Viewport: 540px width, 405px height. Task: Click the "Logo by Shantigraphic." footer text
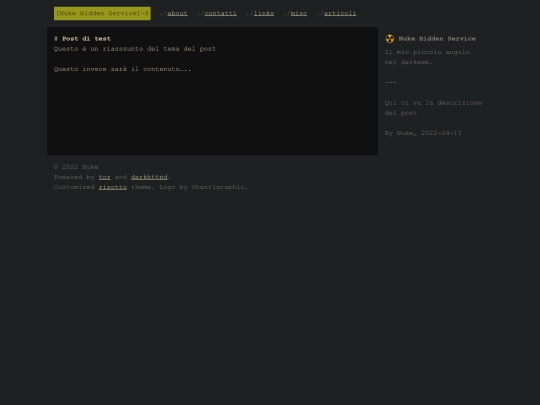point(204,187)
